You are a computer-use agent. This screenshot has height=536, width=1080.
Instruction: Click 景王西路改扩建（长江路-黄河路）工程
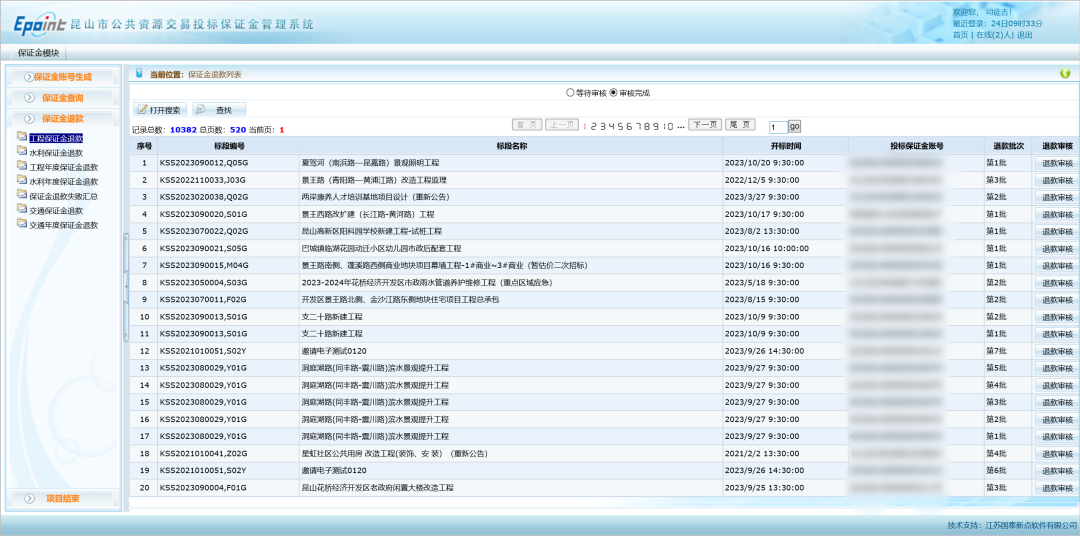coord(368,214)
